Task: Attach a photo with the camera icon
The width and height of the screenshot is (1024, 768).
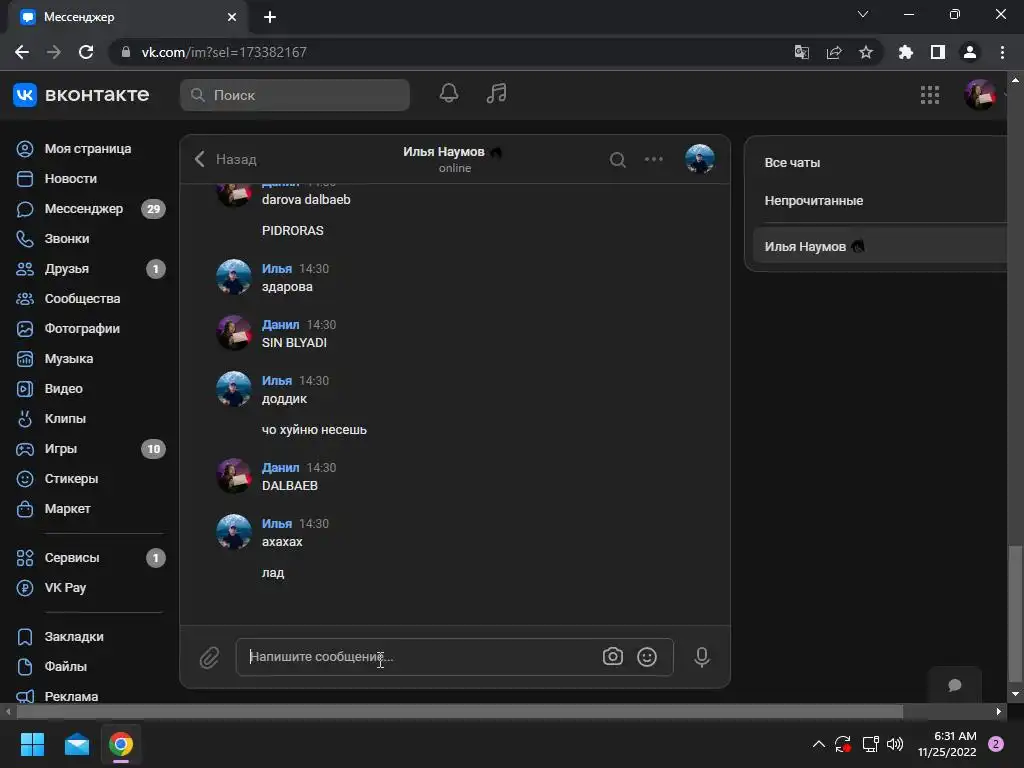Action: pyautogui.click(x=613, y=656)
